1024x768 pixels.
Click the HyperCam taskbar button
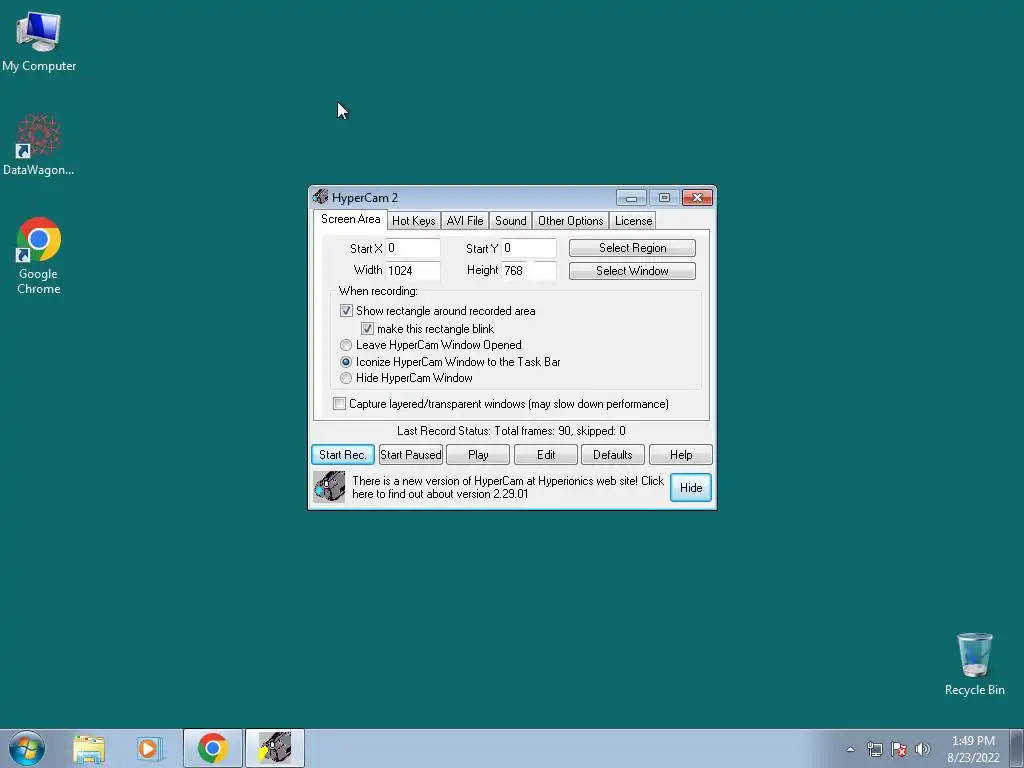coord(275,748)
